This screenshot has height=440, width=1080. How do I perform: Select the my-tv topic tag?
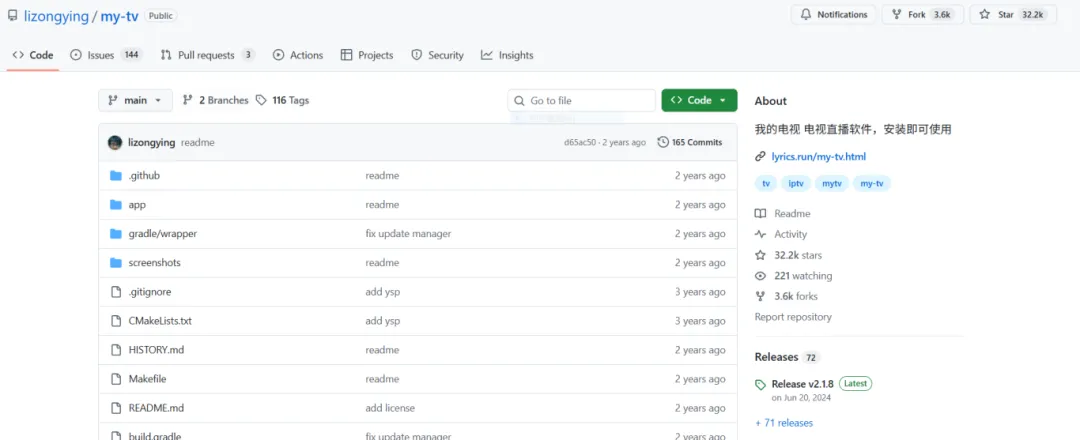coord(872,184)
